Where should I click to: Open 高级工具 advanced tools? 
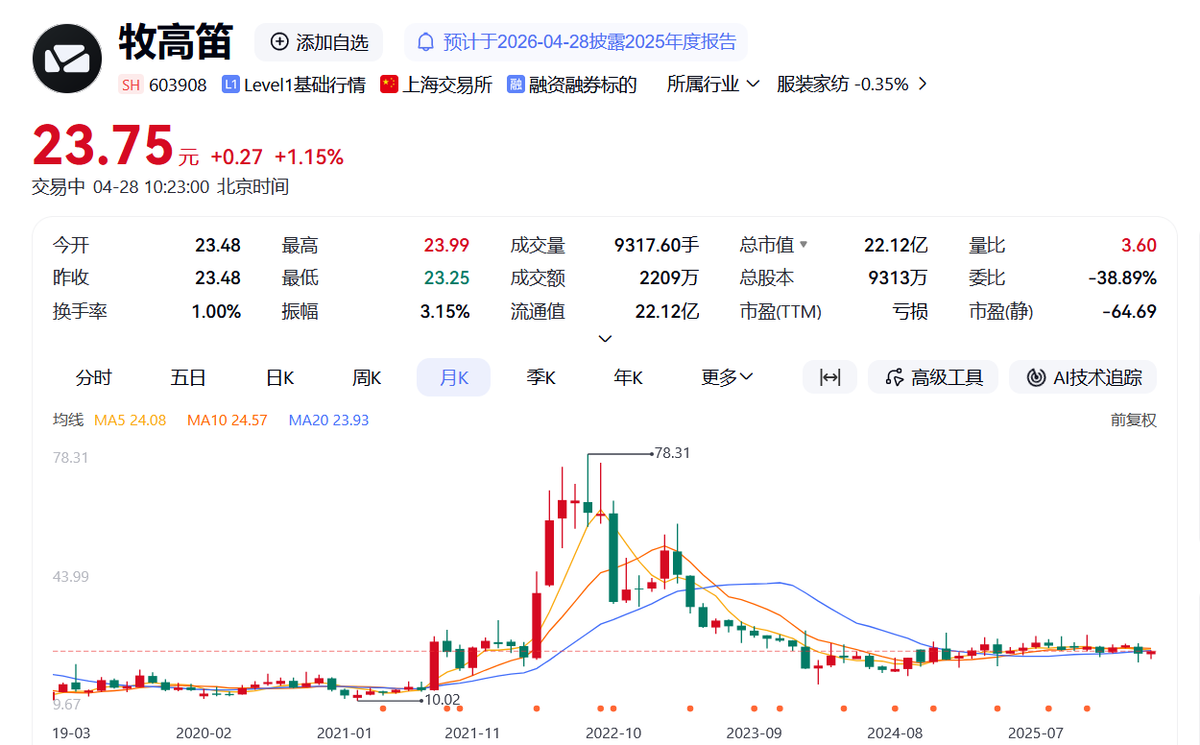coord(933,377)
